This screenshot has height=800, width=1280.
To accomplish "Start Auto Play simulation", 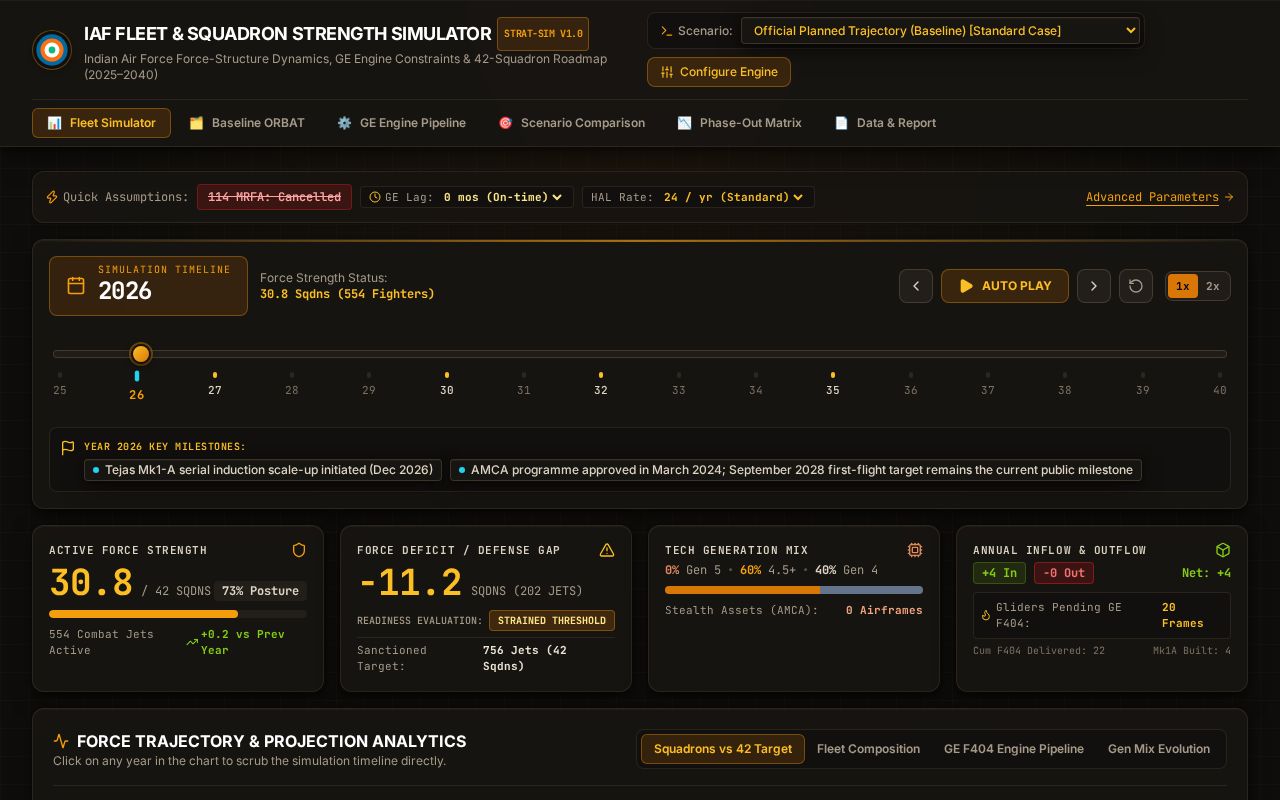I will click(x=1005, y=286).
